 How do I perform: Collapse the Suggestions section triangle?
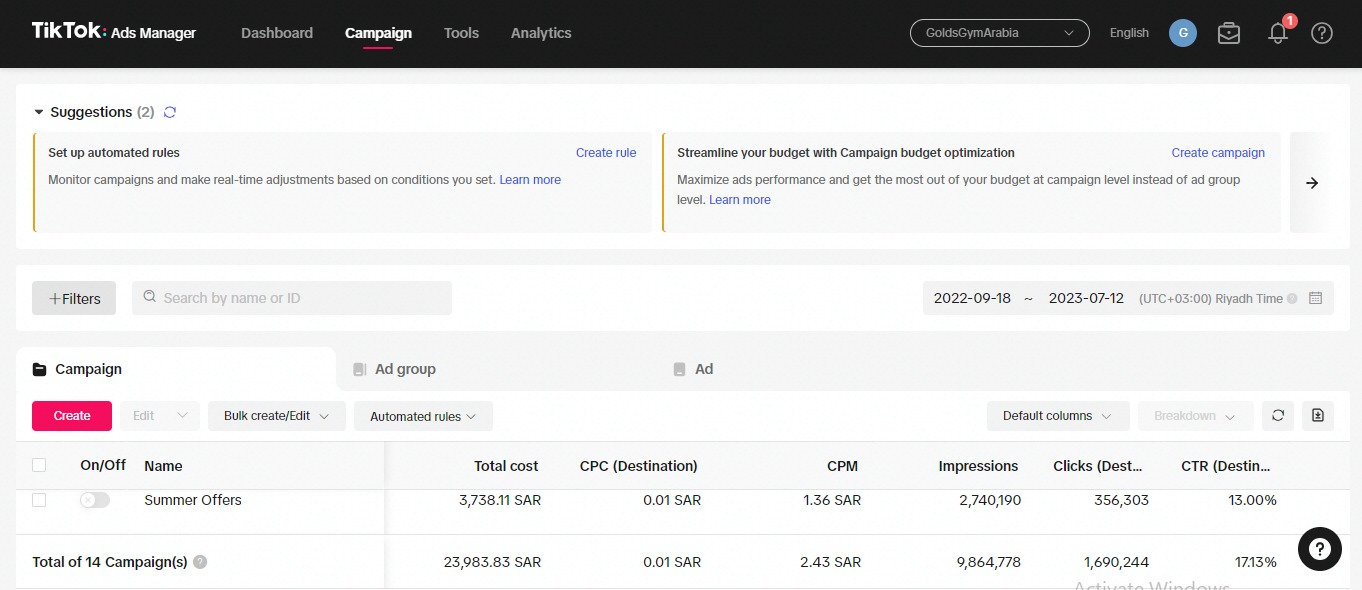pos(39,112)
